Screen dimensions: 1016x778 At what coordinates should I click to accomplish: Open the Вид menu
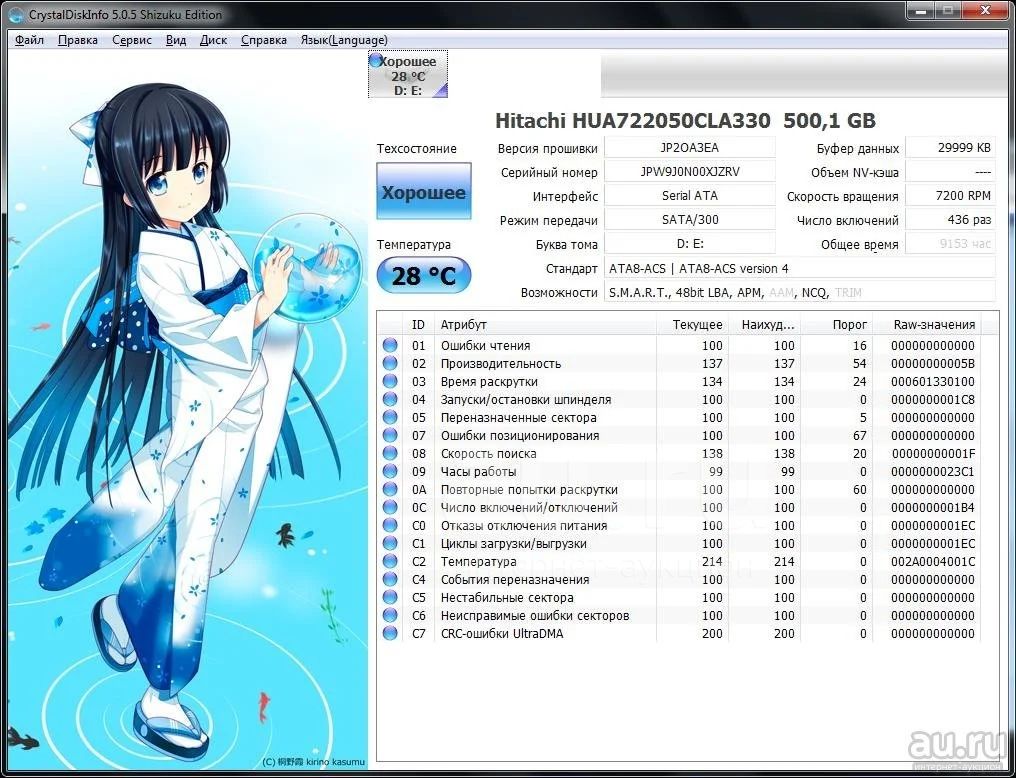click(x=176, y=40)
